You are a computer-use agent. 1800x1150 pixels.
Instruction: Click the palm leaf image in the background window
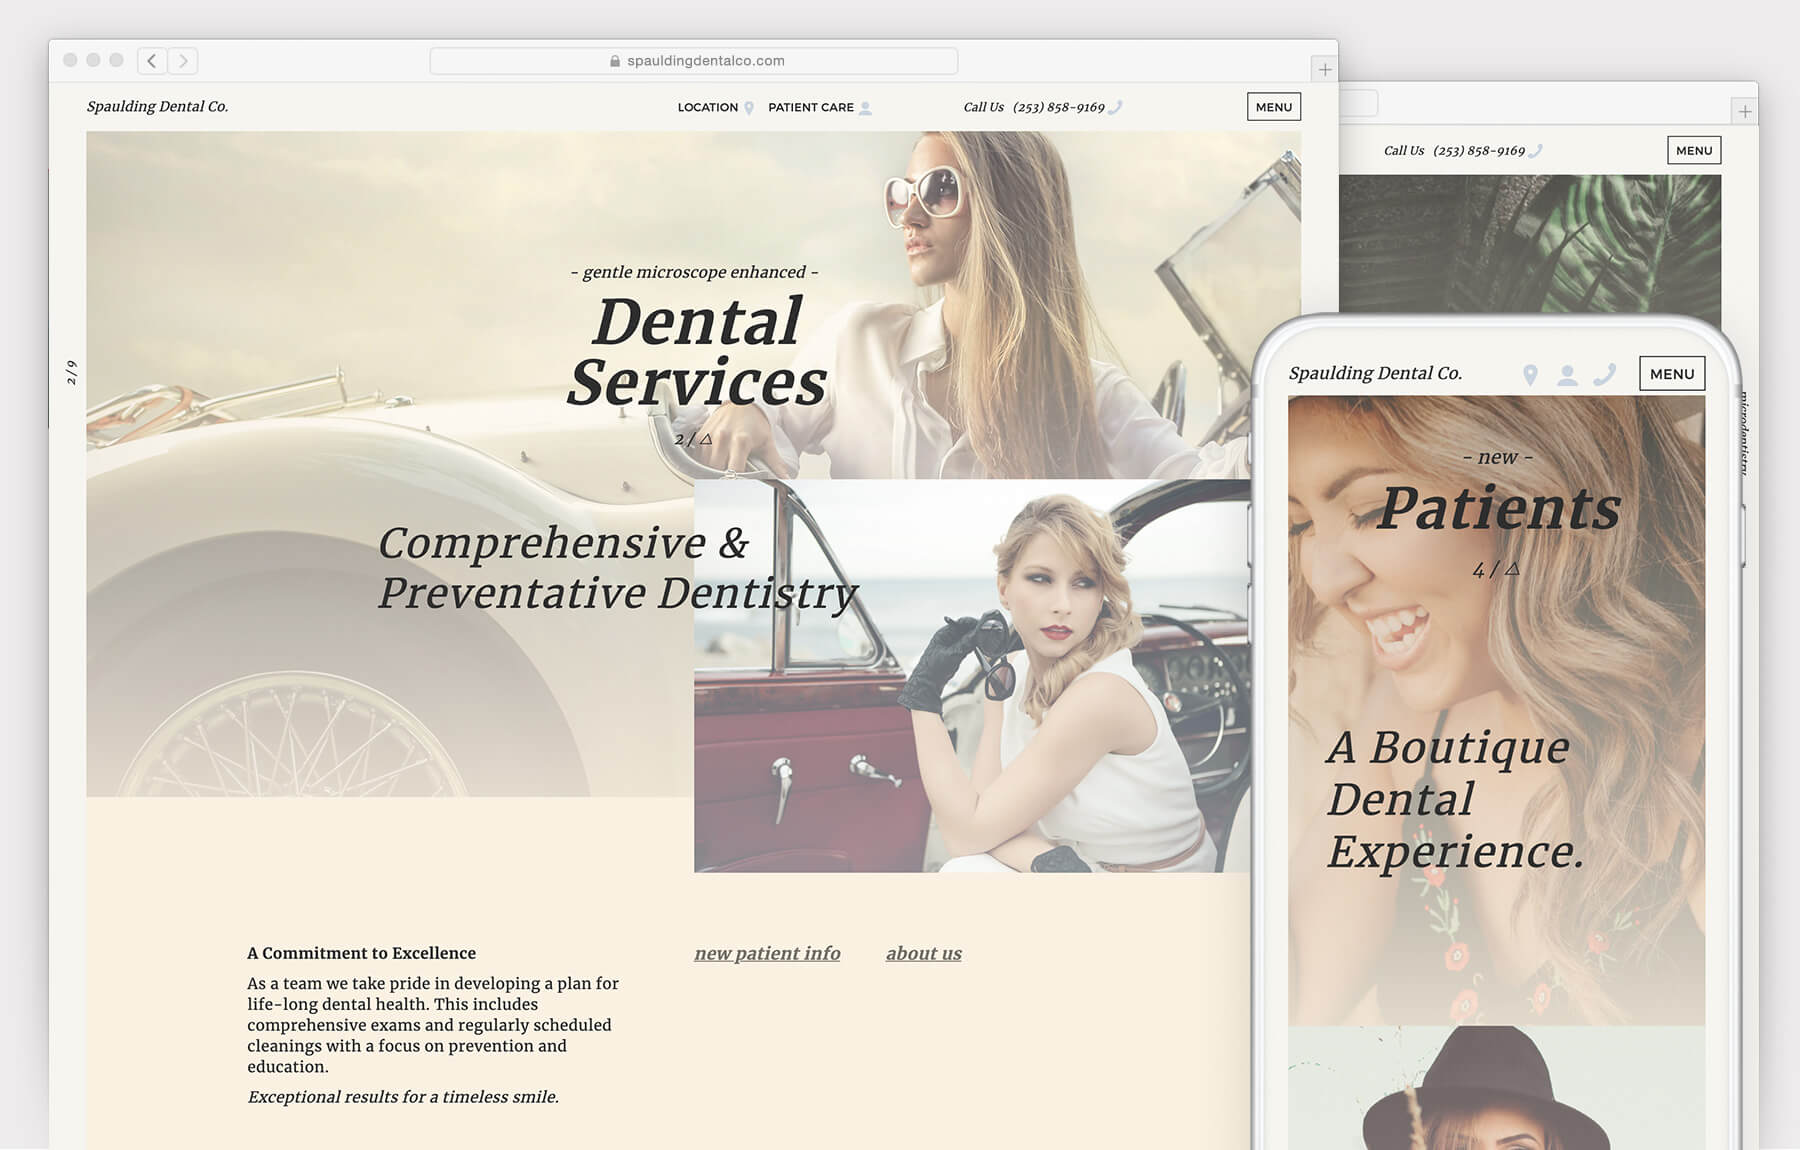coord(1530,245)
